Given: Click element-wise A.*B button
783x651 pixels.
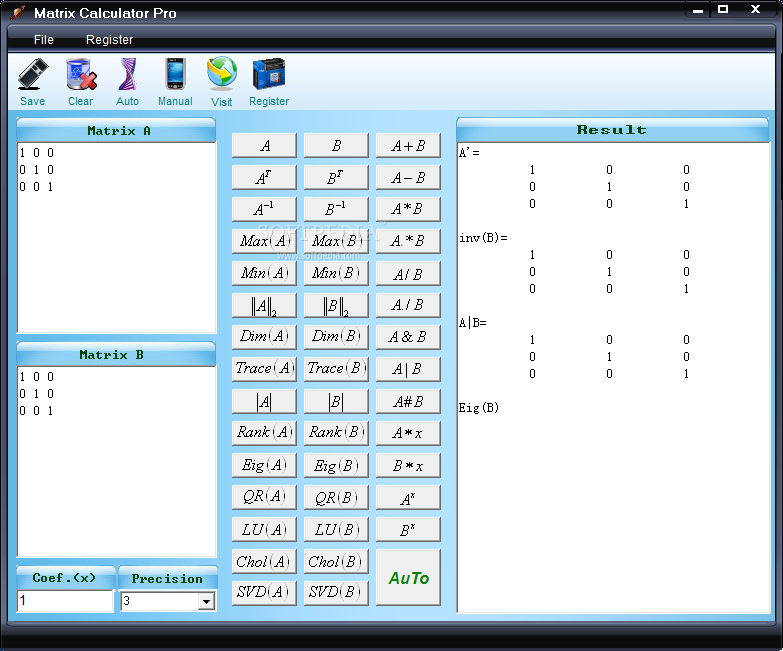Looking at the screenshot, I should [x=408, y=241].
